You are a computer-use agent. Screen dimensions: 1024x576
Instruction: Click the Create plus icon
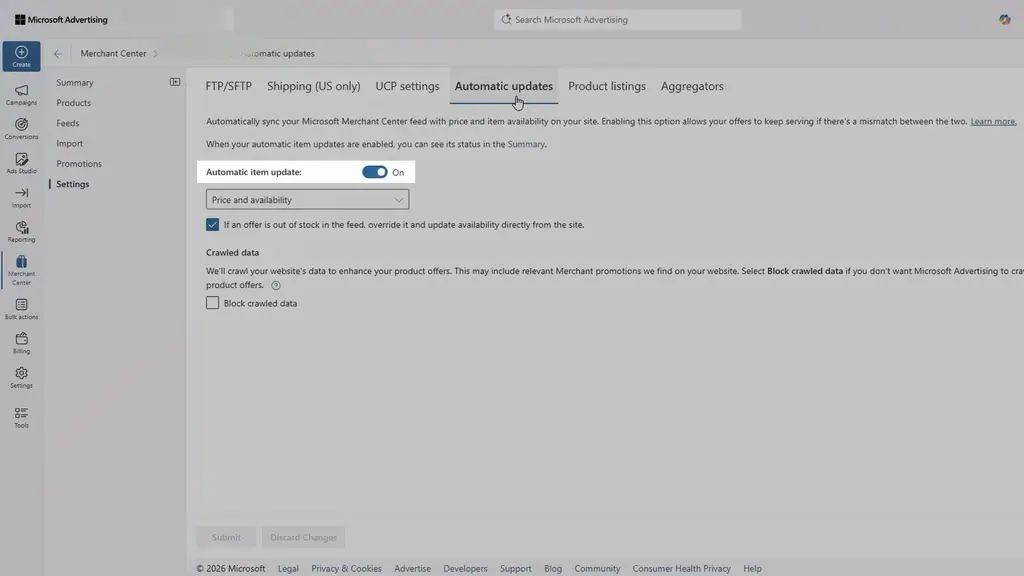22,52
